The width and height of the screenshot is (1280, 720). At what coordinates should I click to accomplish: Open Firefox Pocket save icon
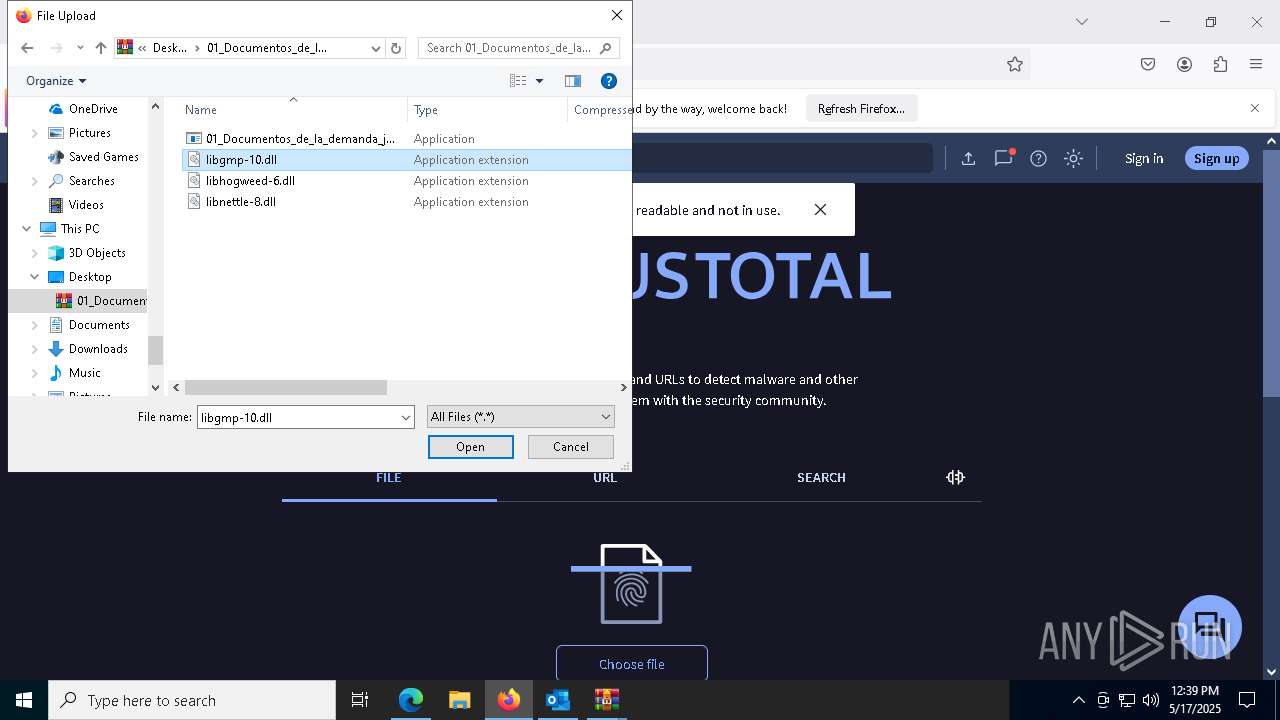point(1148,64)
